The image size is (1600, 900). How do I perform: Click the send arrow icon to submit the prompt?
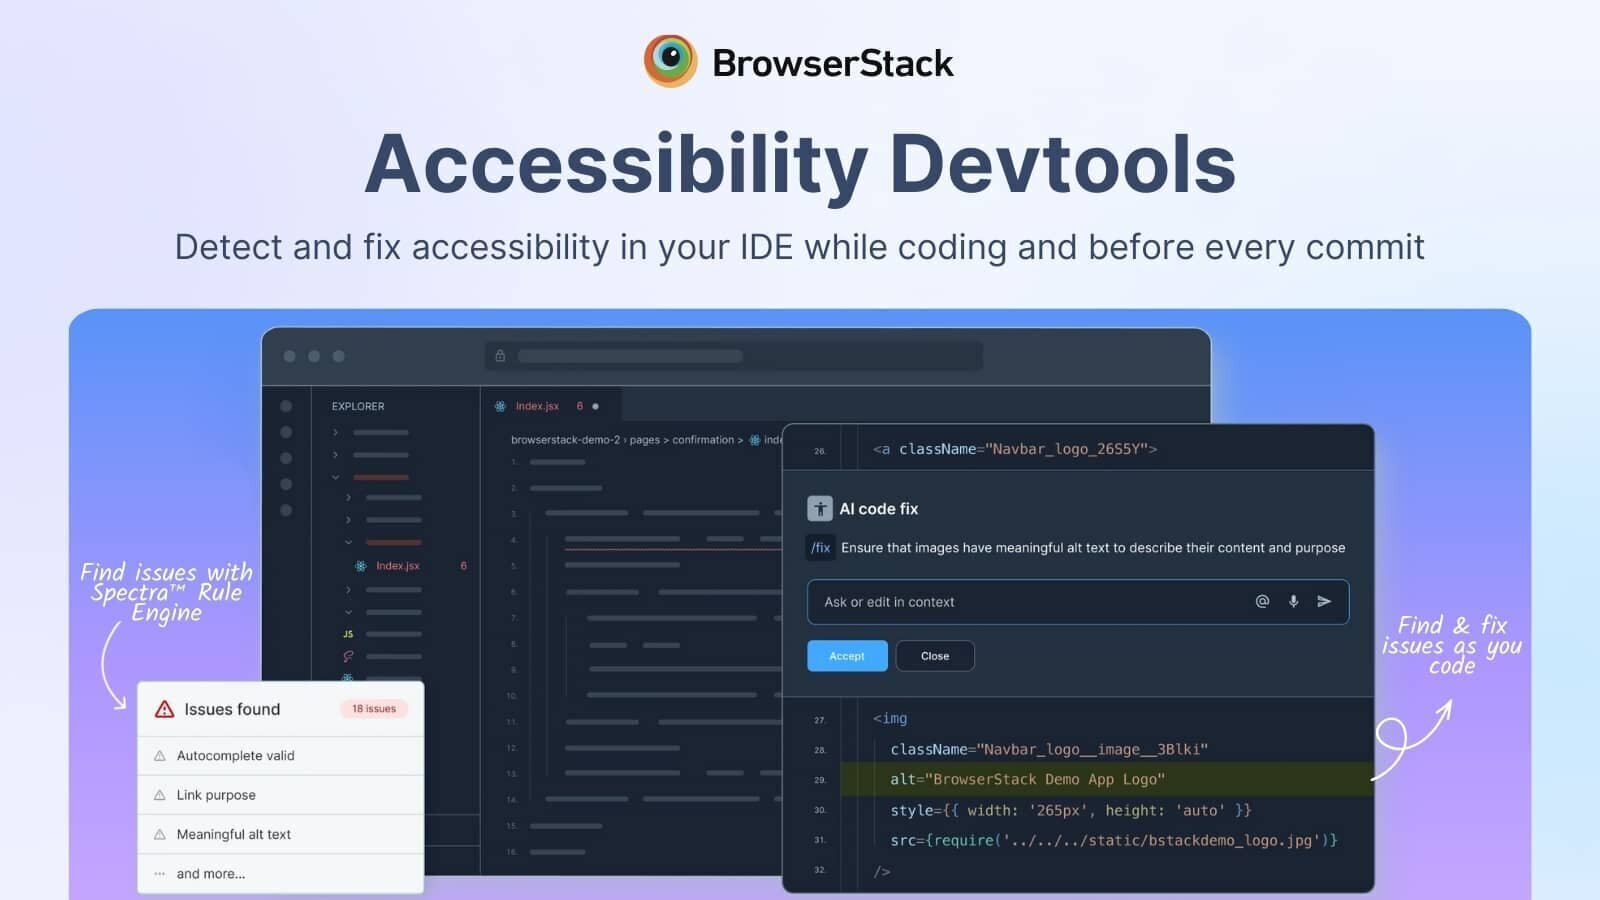tap(1325, 601)
